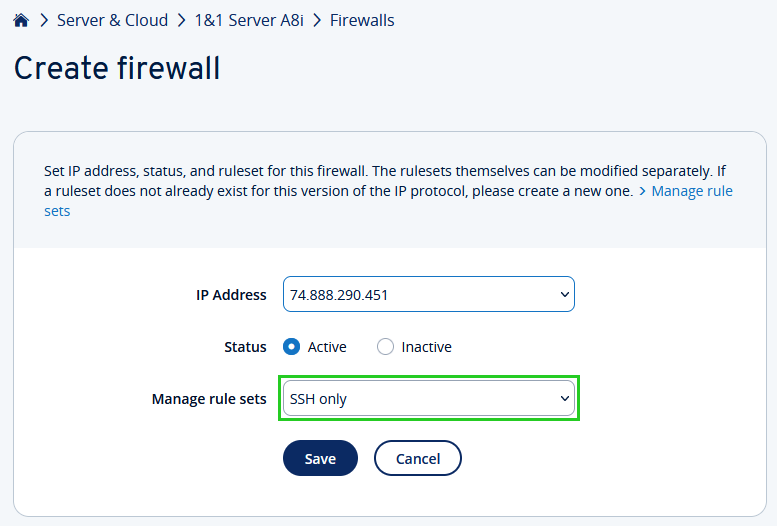
Task: Select the Inactive status radio button
Action: click(385, 347)
